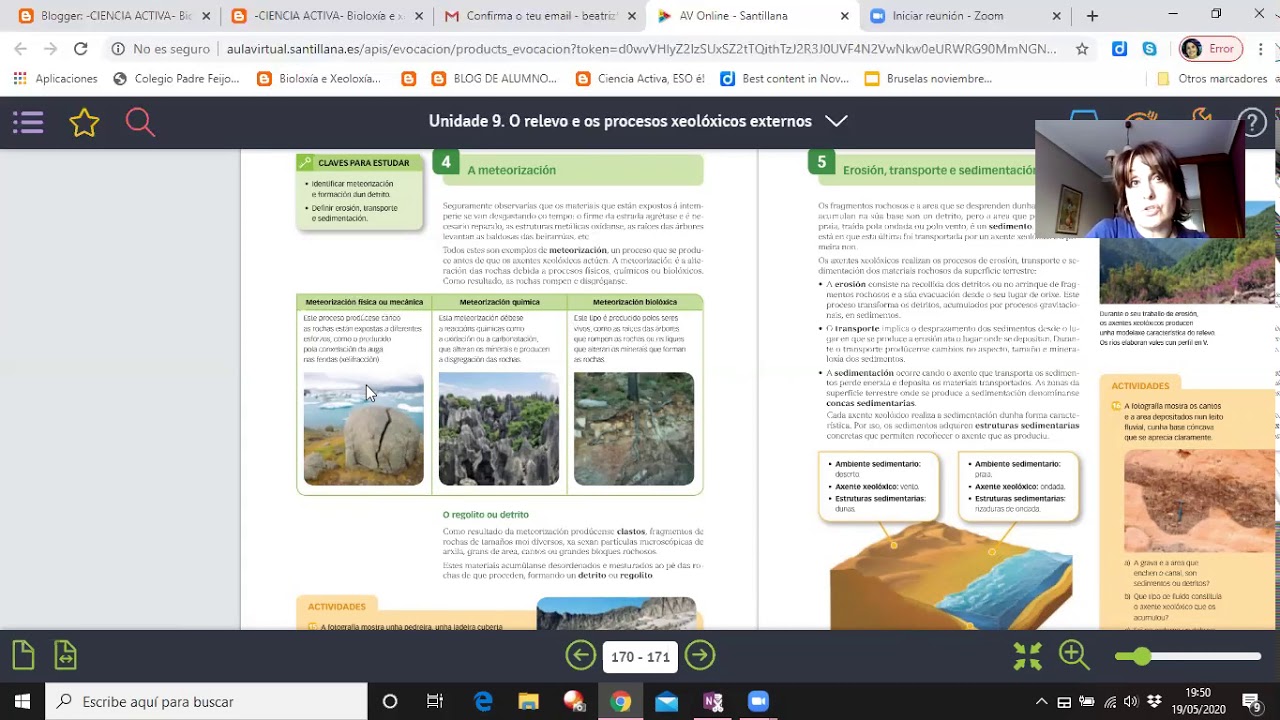Go to previous page arrow
The width and height of the screenshot is (1280, 720).
click(x=580, y=656)
